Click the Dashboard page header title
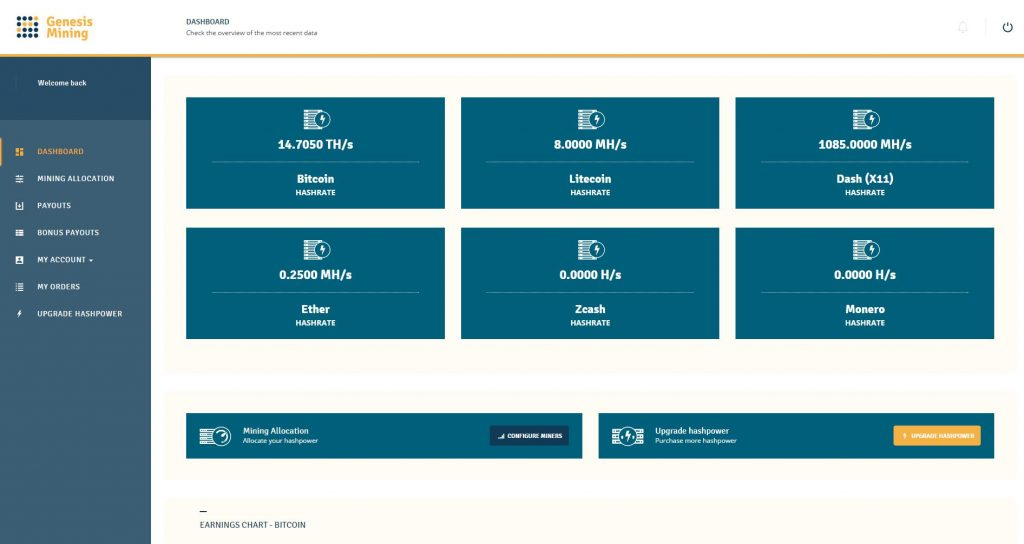This screenshot has height=544, width=1024. 208,22
